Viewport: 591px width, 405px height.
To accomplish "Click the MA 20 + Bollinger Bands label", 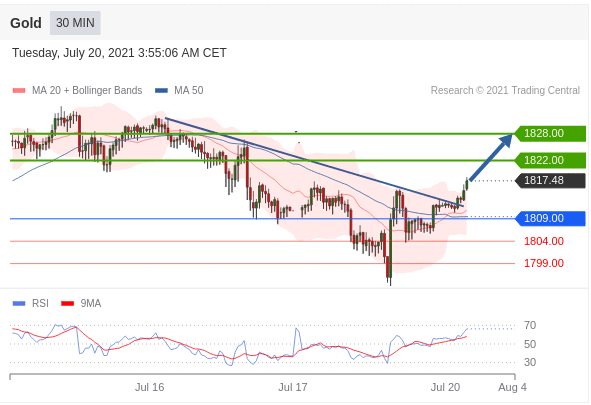I will click(x=87, y=90).
